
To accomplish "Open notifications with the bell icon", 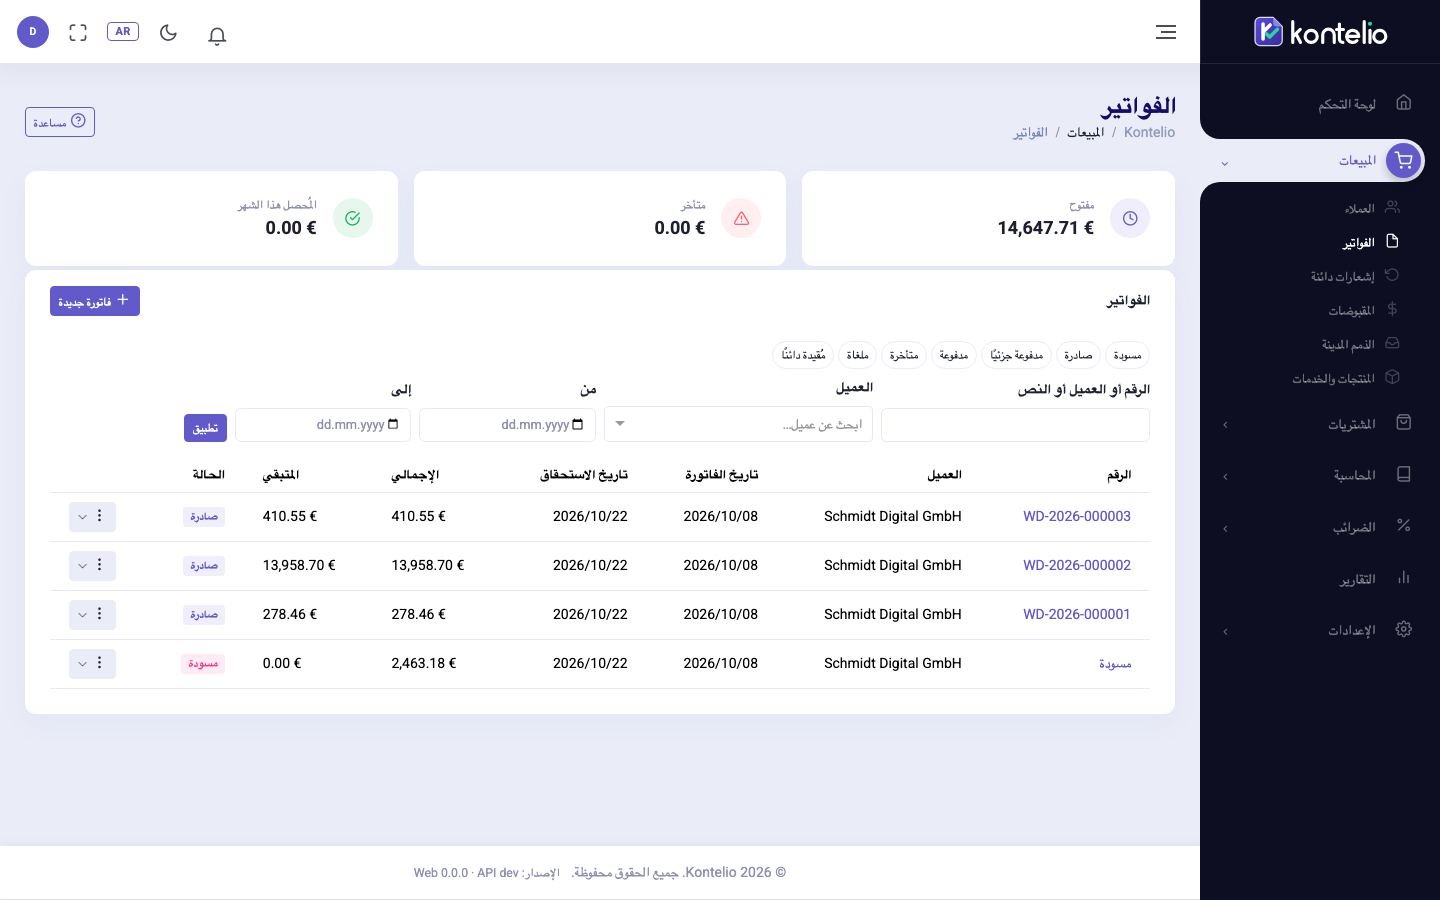I will [x=217, y=35].
